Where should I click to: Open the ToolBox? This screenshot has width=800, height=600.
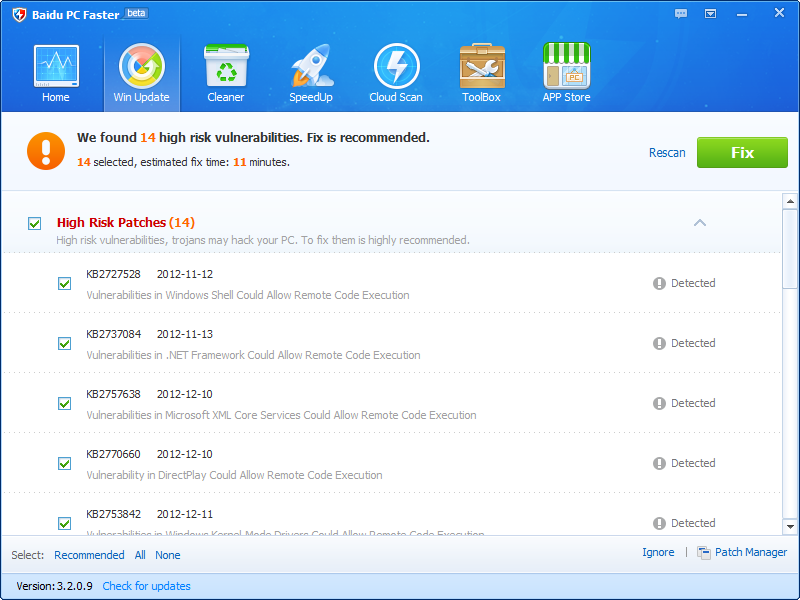(x=481, y=72)
